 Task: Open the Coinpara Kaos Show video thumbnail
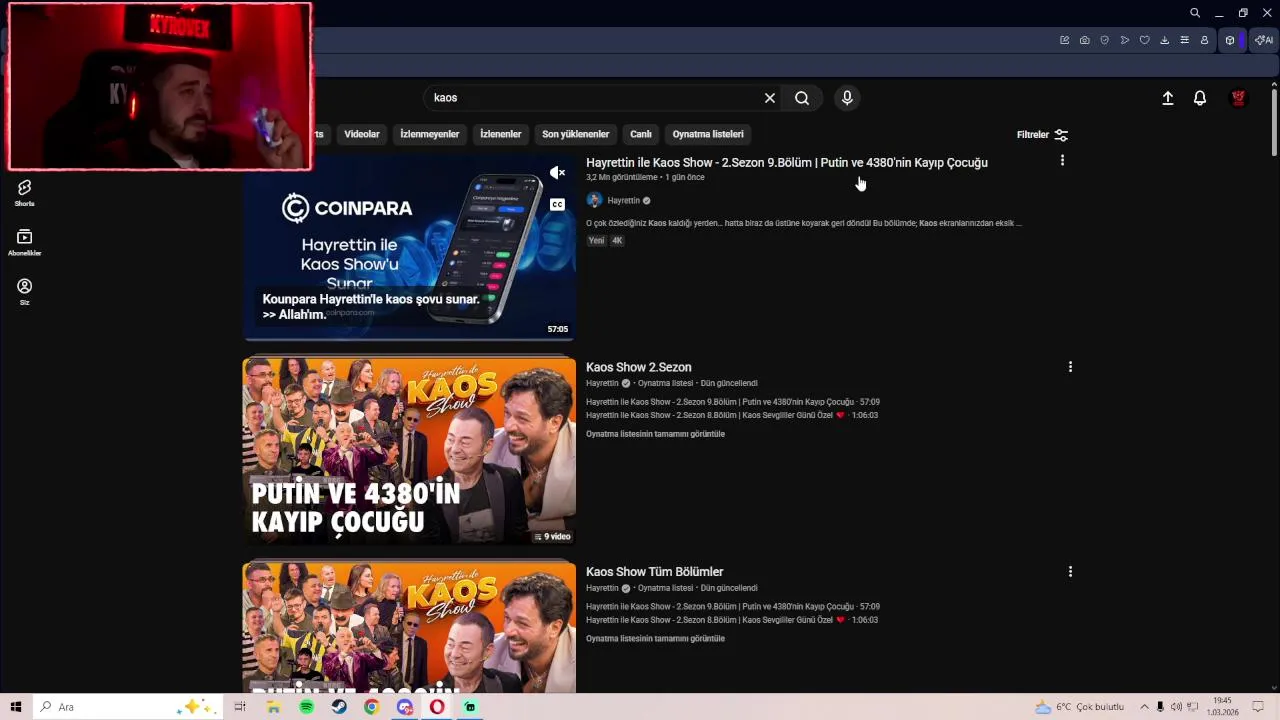[x=409, y=247]
